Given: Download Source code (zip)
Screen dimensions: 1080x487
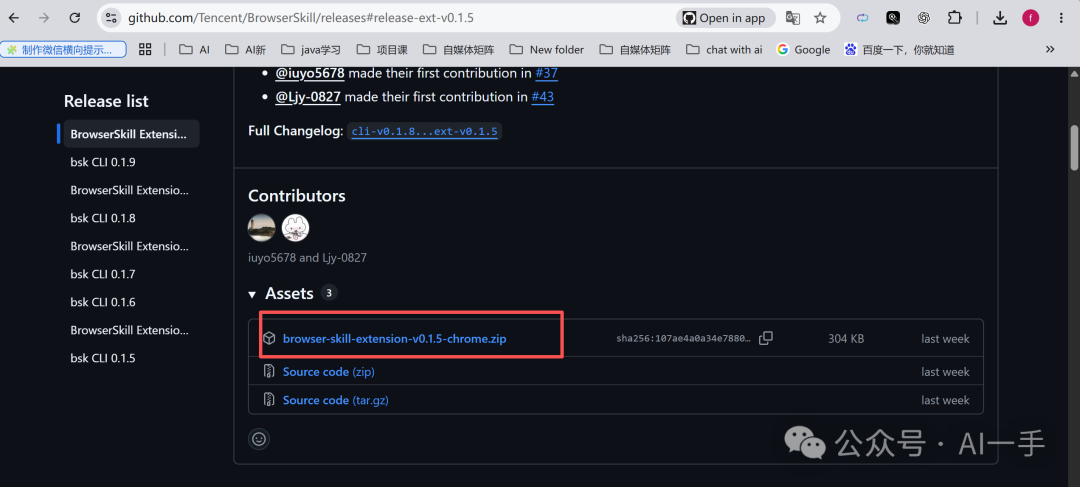Looking at the screenshot, I should pos(329,371).
